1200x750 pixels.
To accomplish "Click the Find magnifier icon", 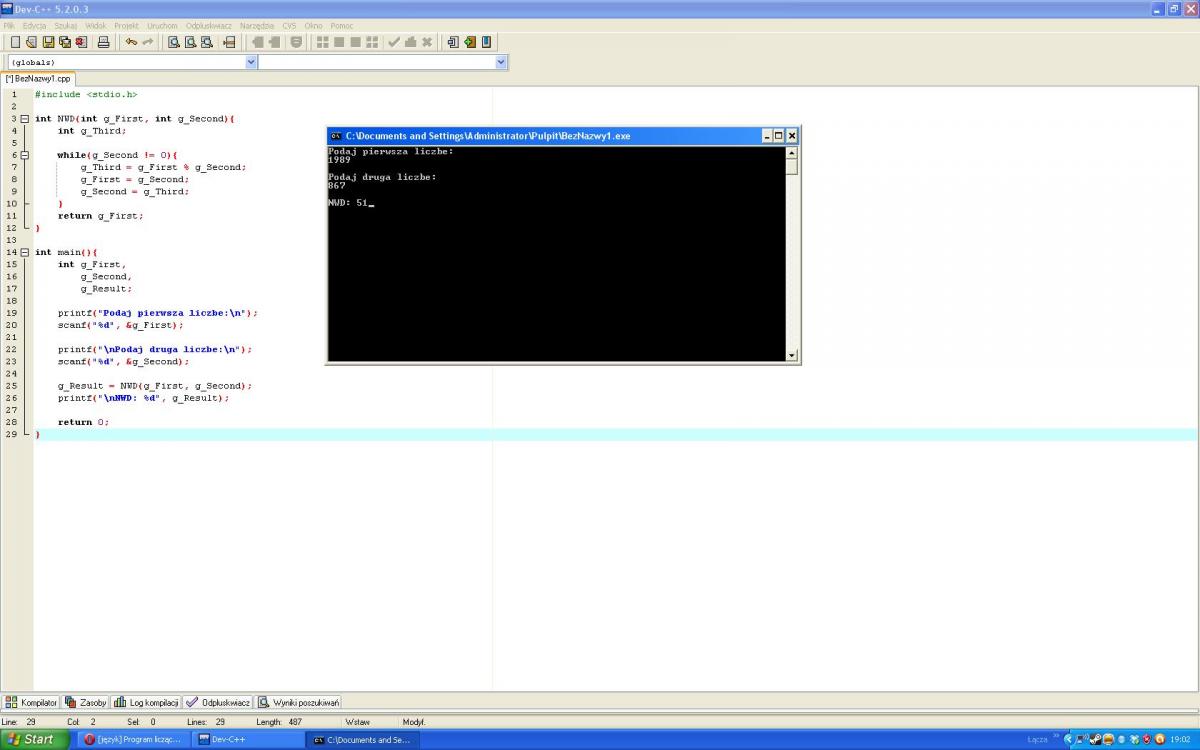I will point(174,42).
